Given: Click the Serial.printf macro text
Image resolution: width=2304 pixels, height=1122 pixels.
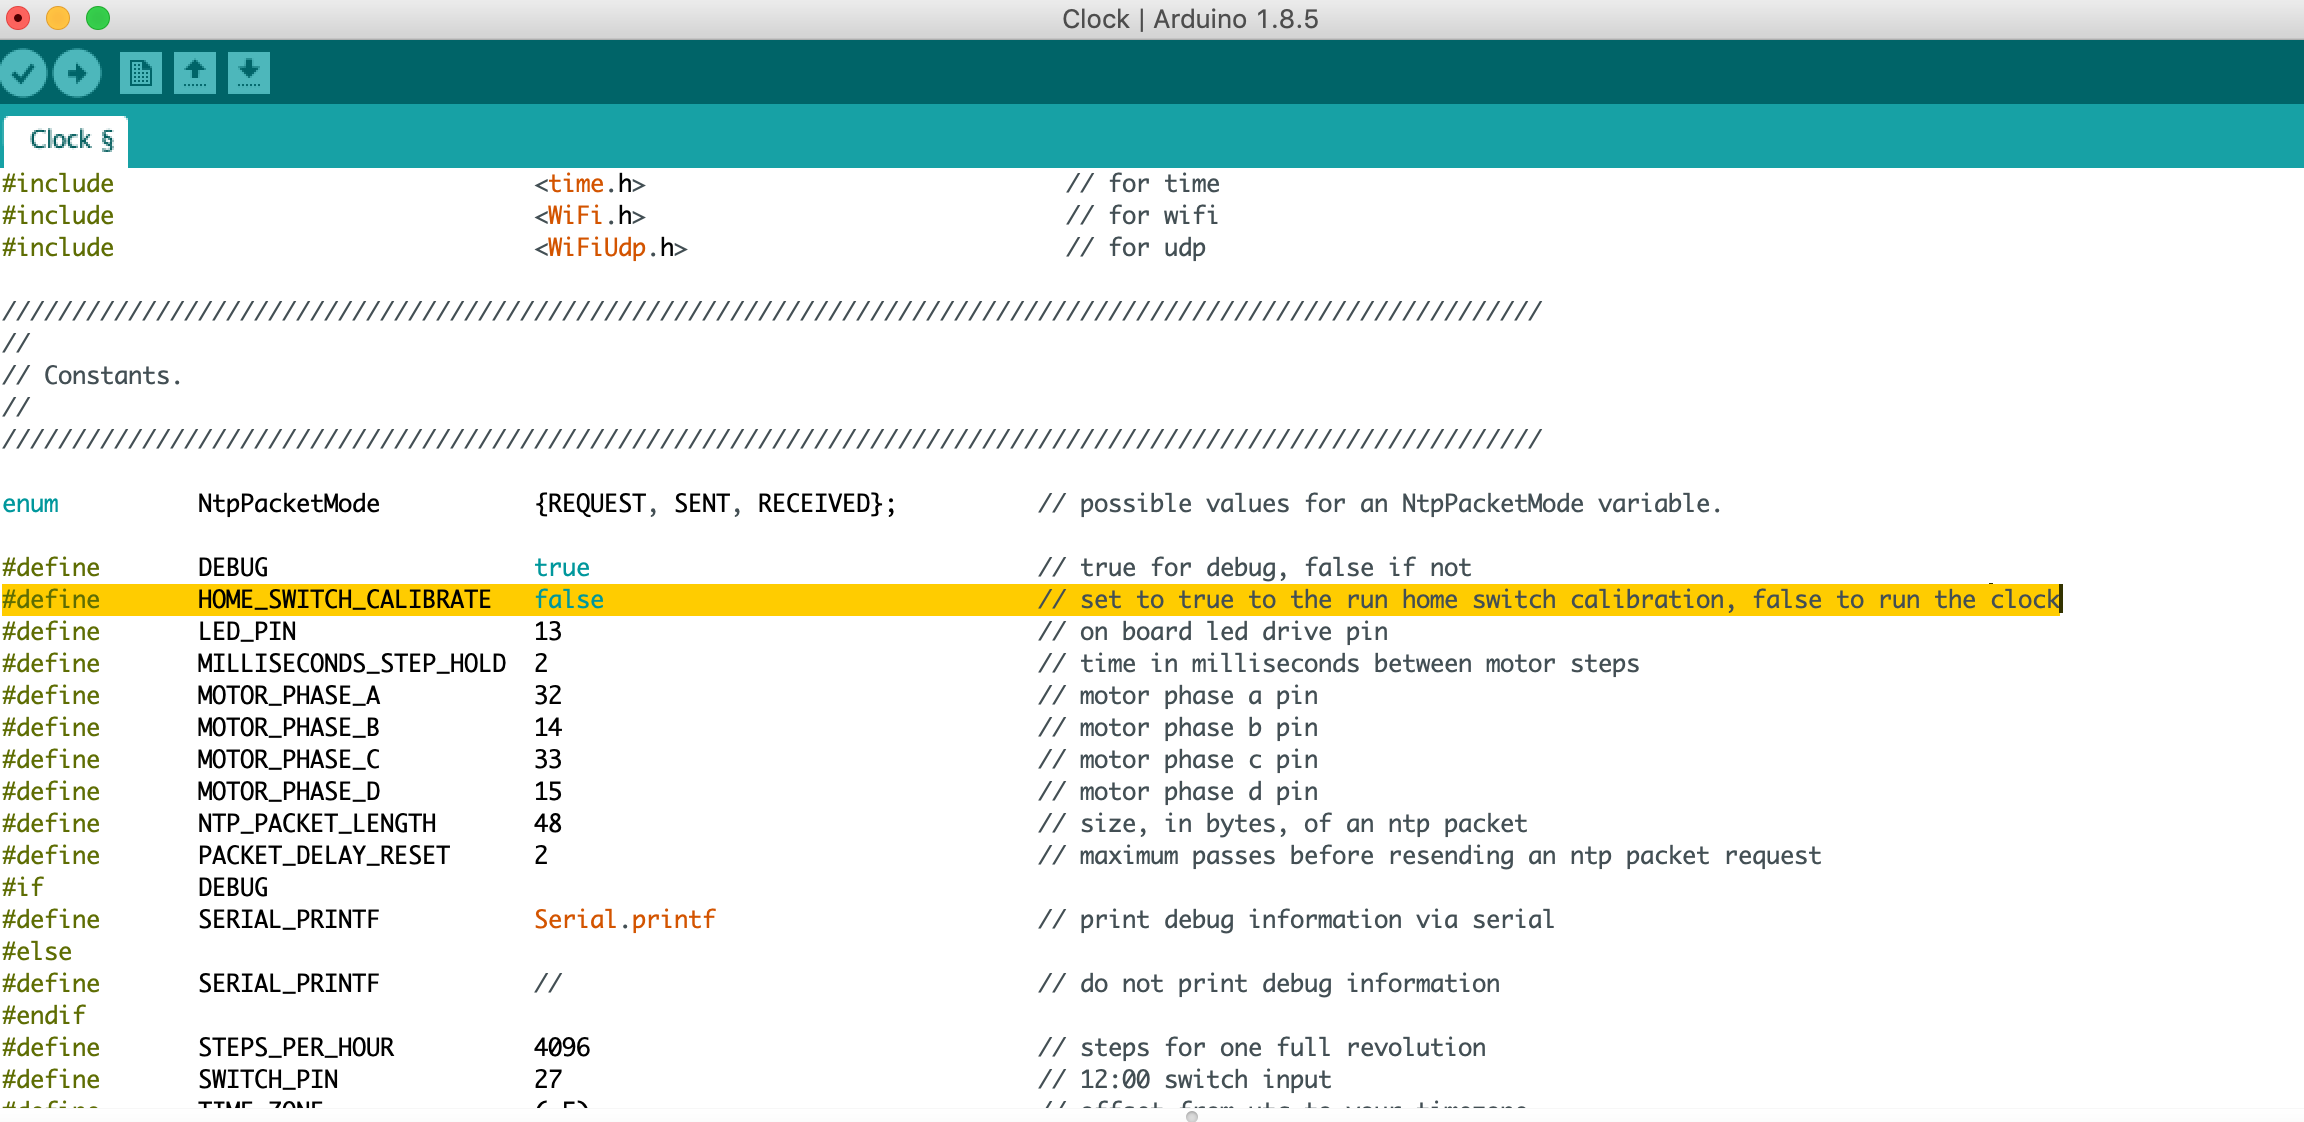Looking at the screenshot, I should pos(625,920).
